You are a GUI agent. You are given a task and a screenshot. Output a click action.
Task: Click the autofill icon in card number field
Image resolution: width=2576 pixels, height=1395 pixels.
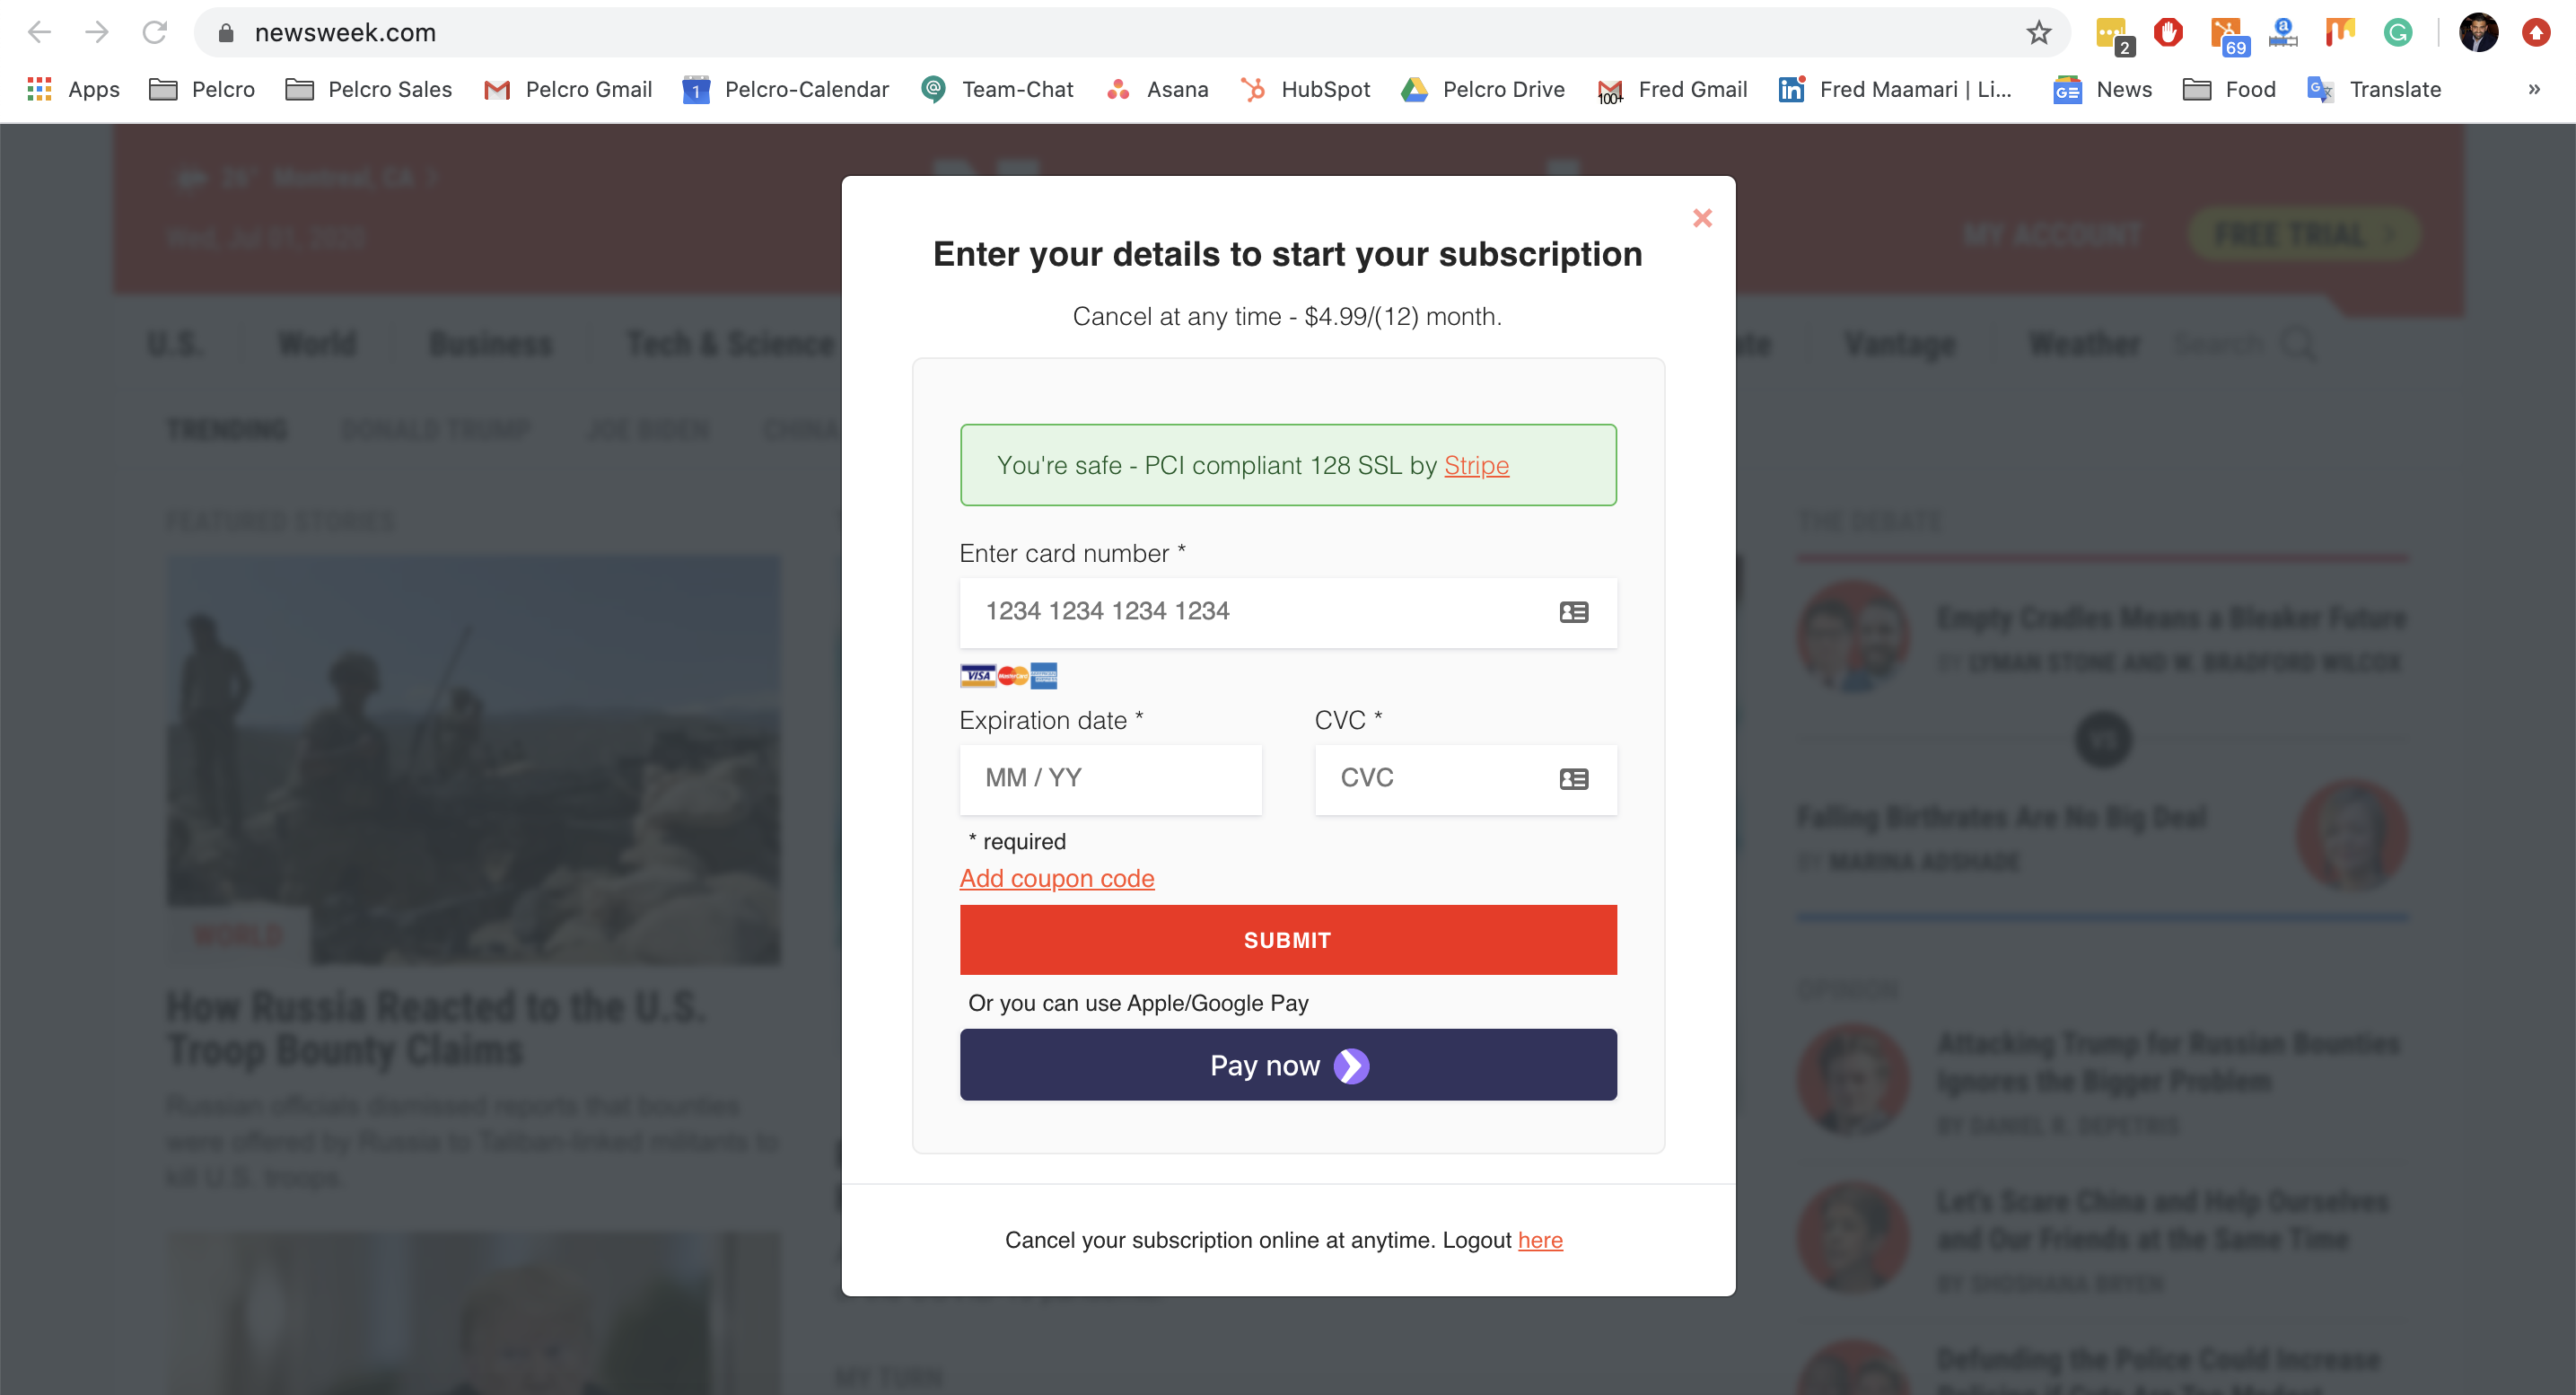(1573, 612)
